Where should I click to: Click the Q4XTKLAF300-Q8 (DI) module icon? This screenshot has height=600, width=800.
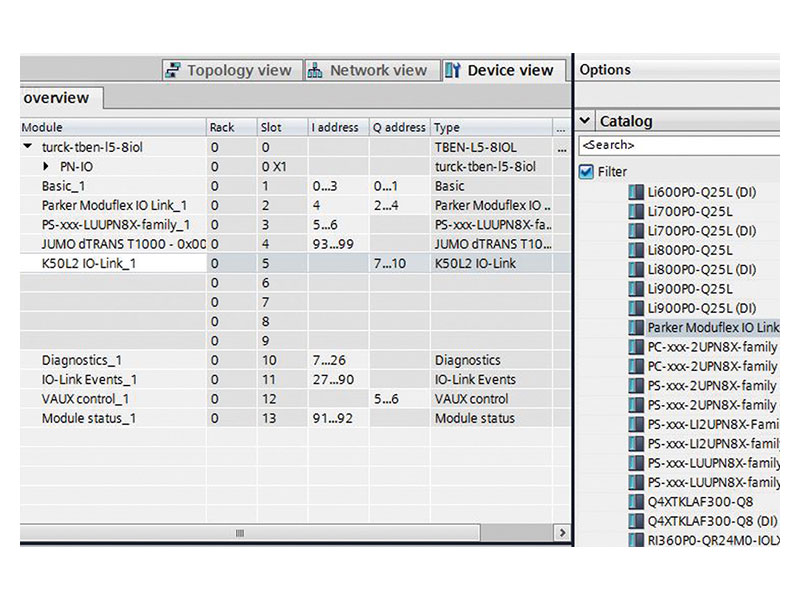(636, 521)
